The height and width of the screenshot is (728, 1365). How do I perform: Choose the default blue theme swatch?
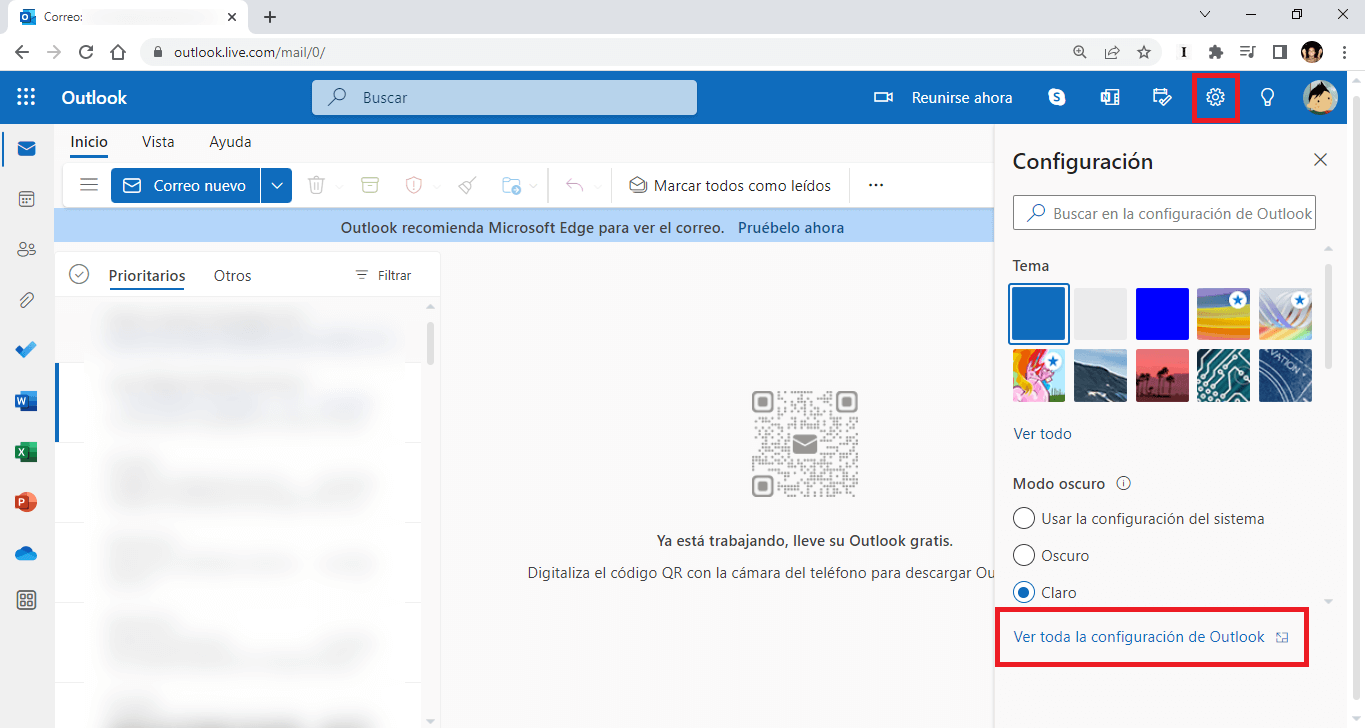coord(1040,314)
